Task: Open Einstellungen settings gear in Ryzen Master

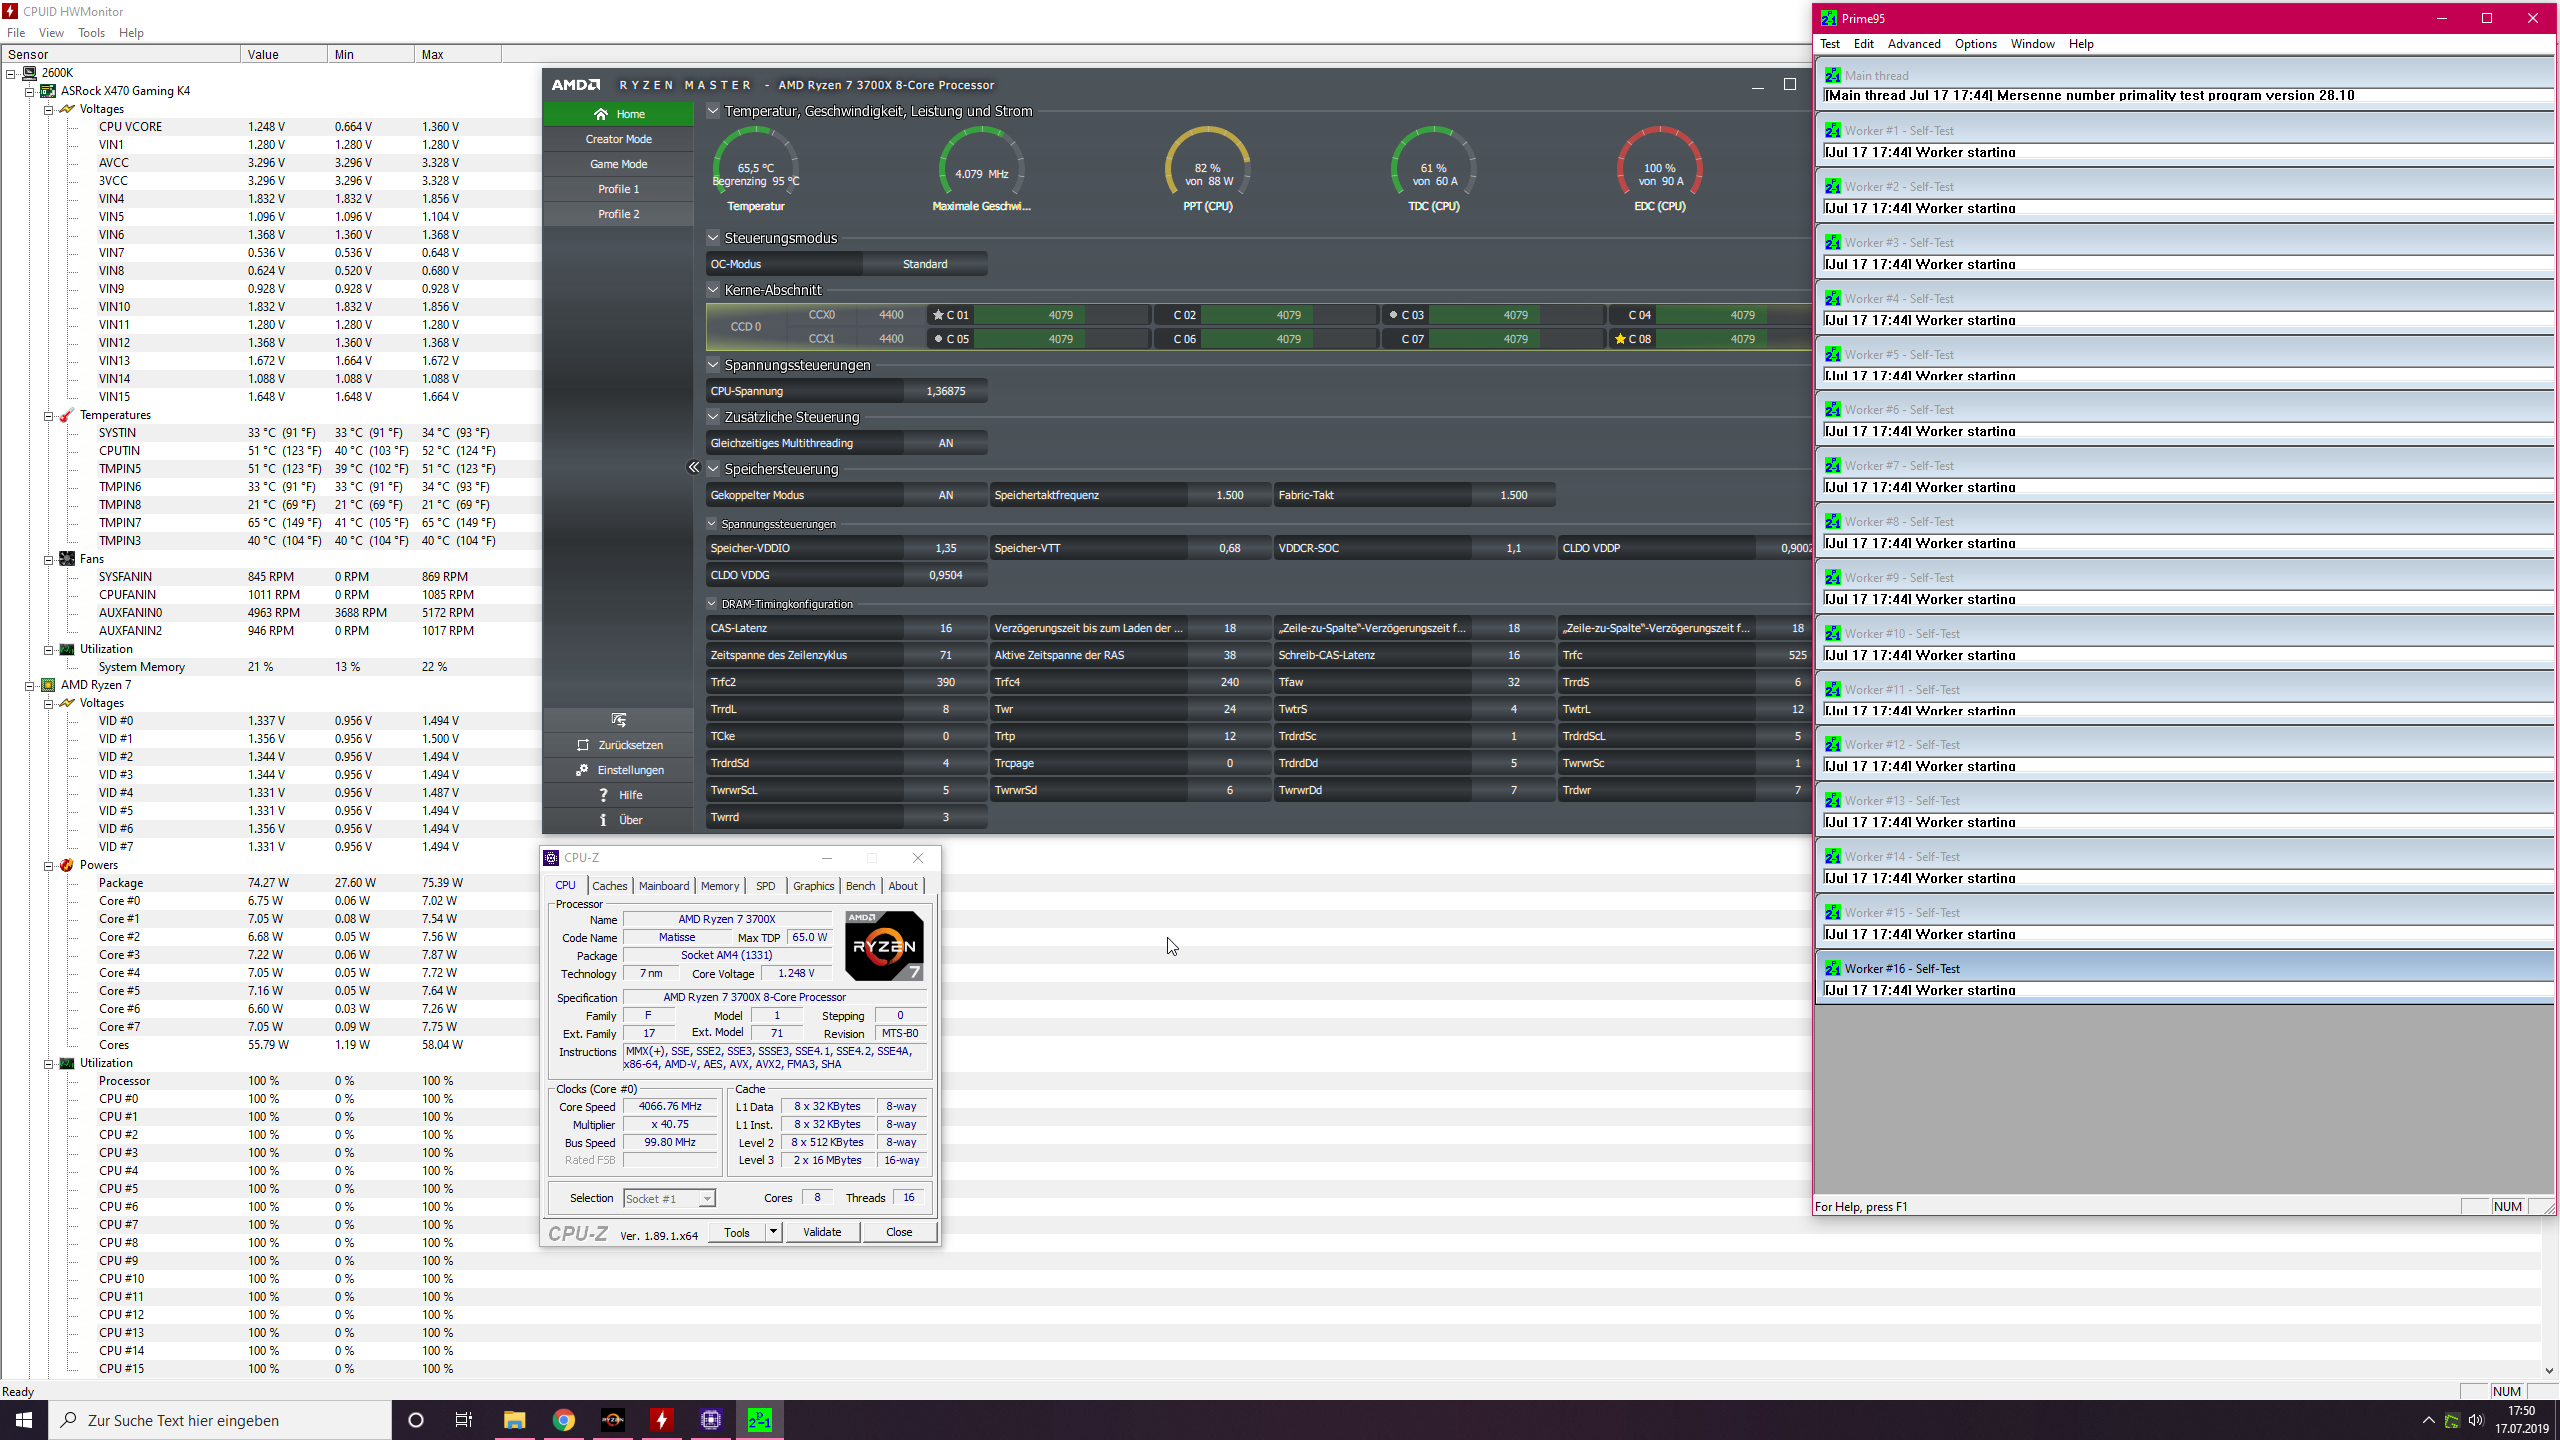Action: 582,770
